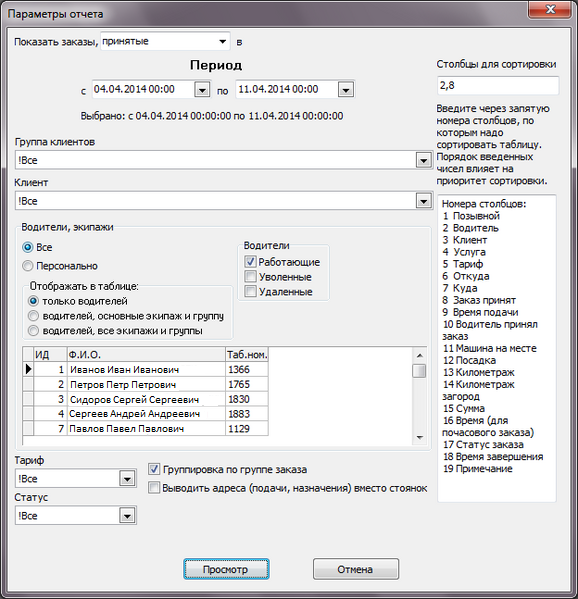The width and height of the screenshot is (578, 599).
Task: Click scroll down arrow in drivers table
Action: [x=419, y=438]
